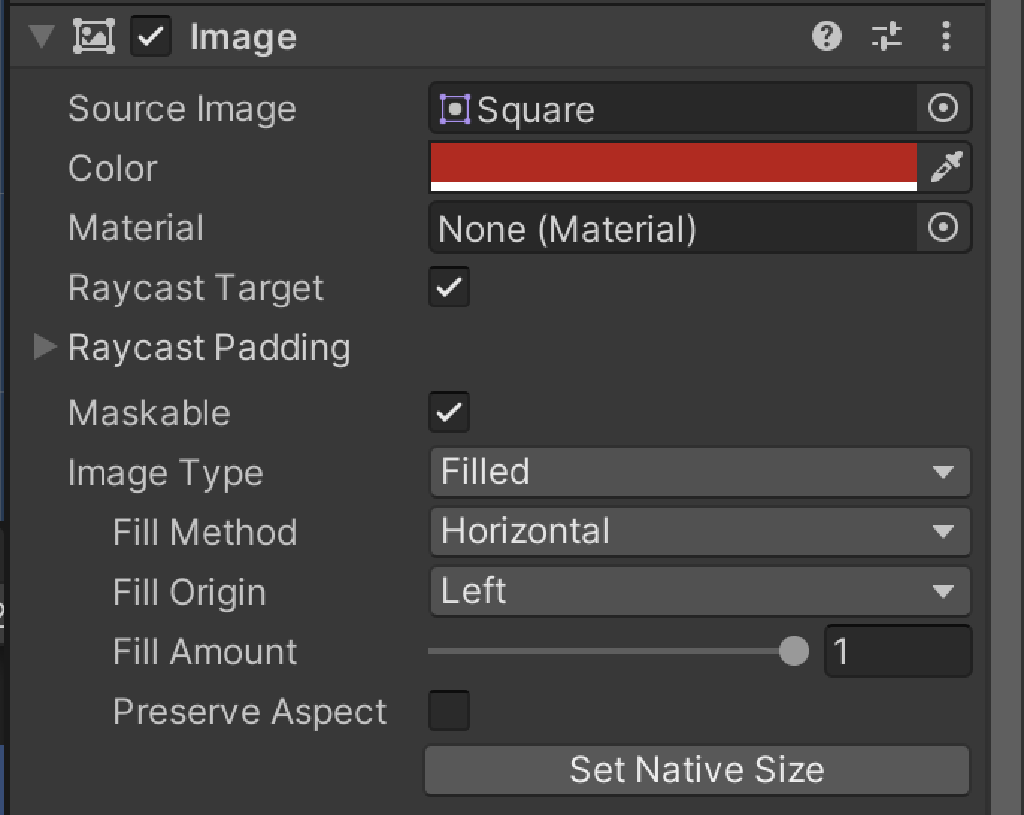Open the Image component presets icon

tap(886, 38)
